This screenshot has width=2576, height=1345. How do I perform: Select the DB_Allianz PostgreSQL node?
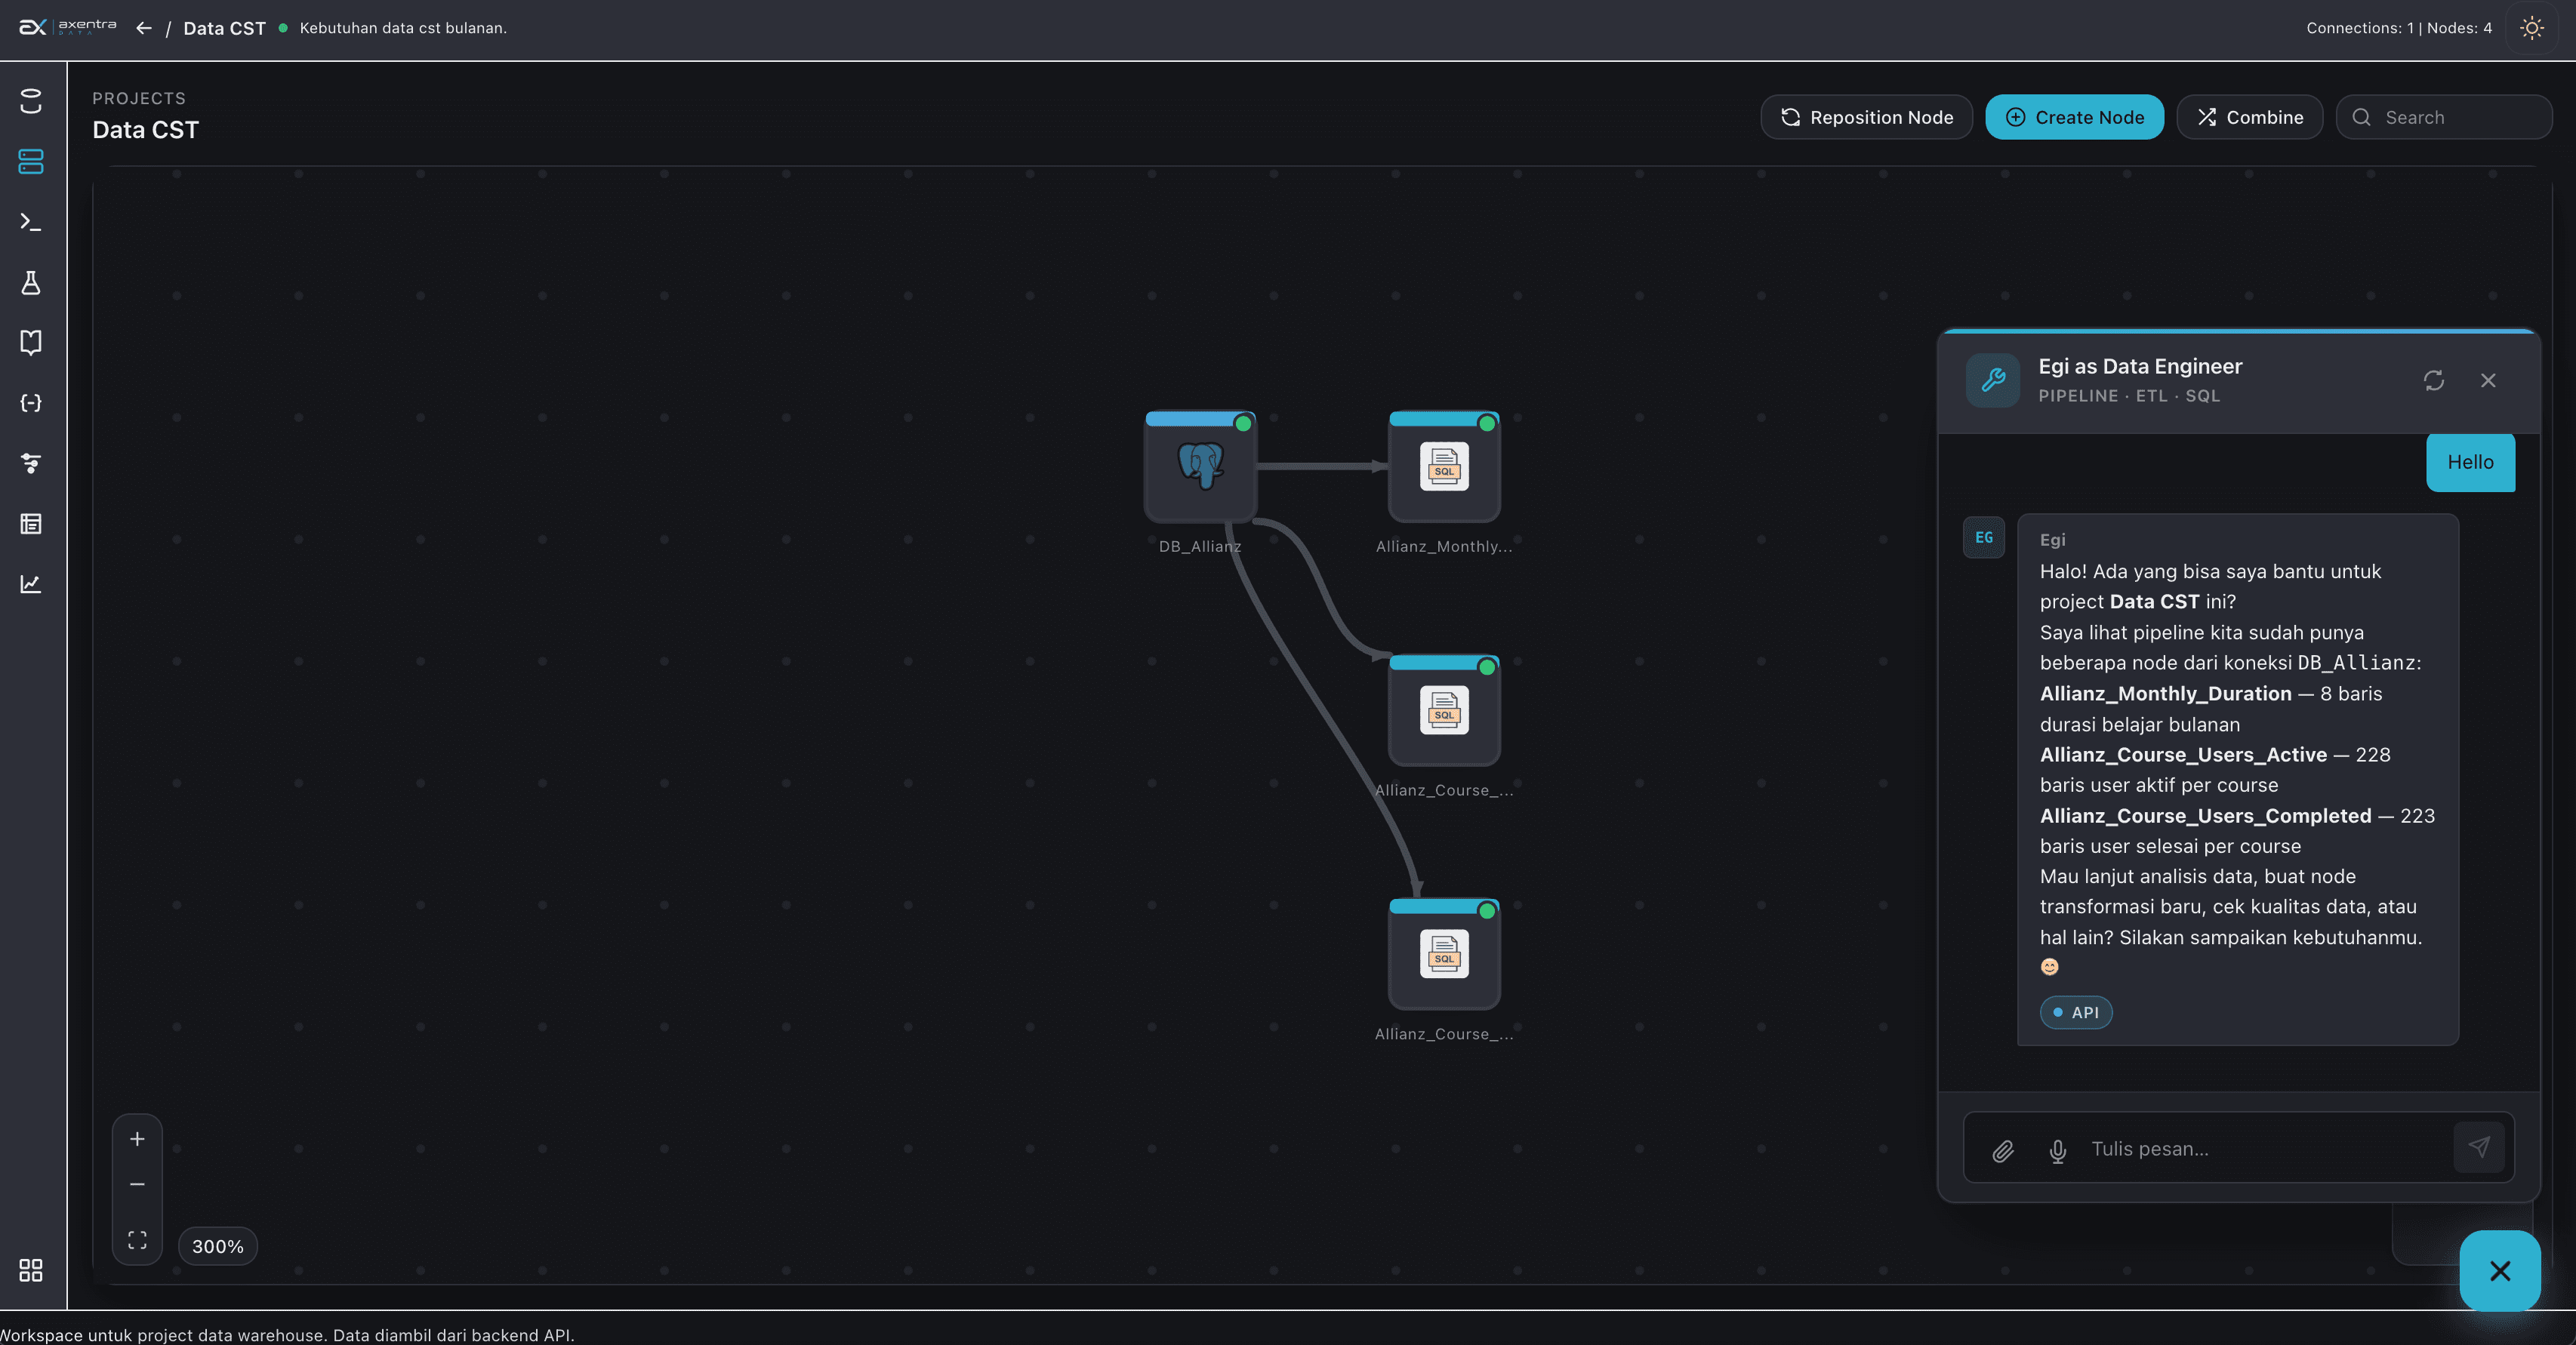point(1200,467)
